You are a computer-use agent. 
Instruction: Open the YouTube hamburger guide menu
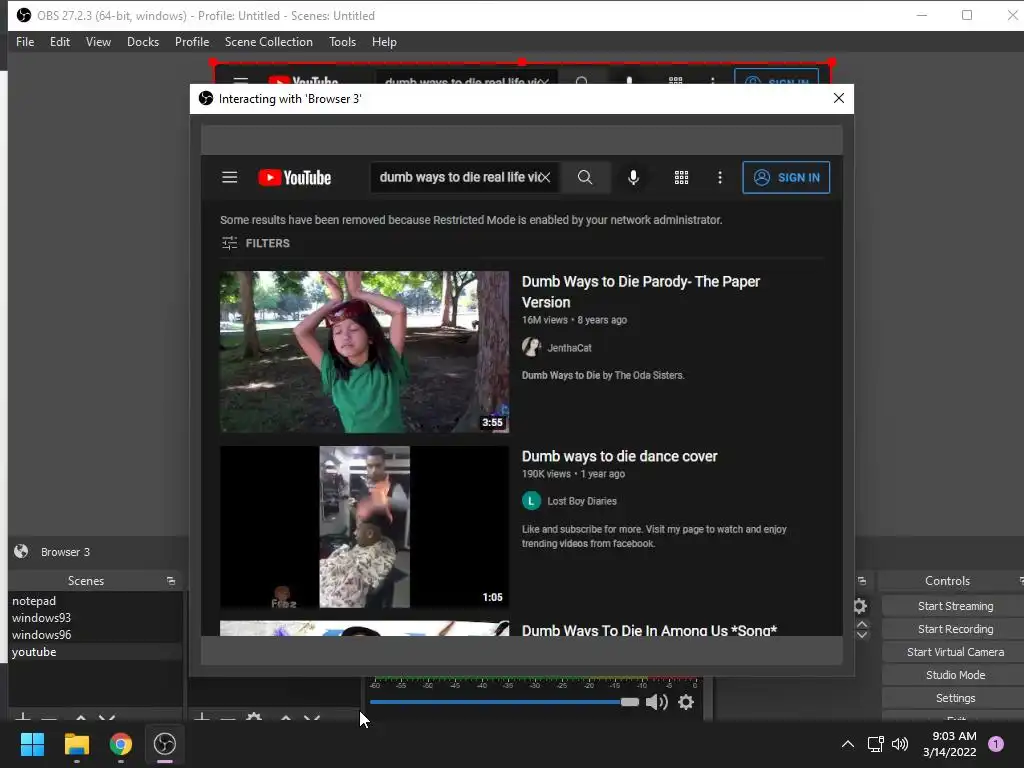229,178
